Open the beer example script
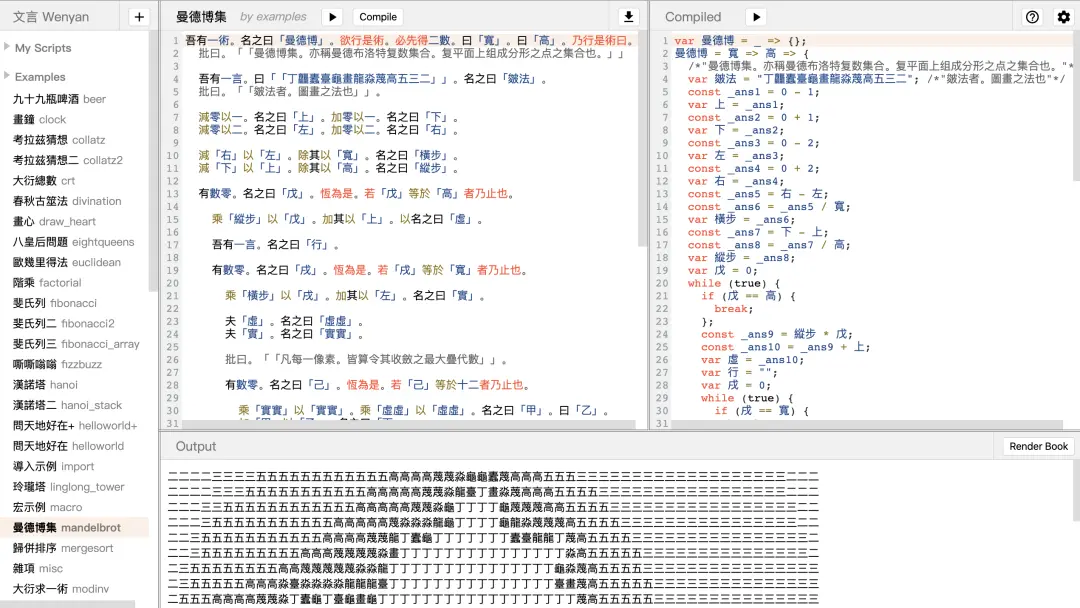 pyautogui.click(x=74, y=98)
